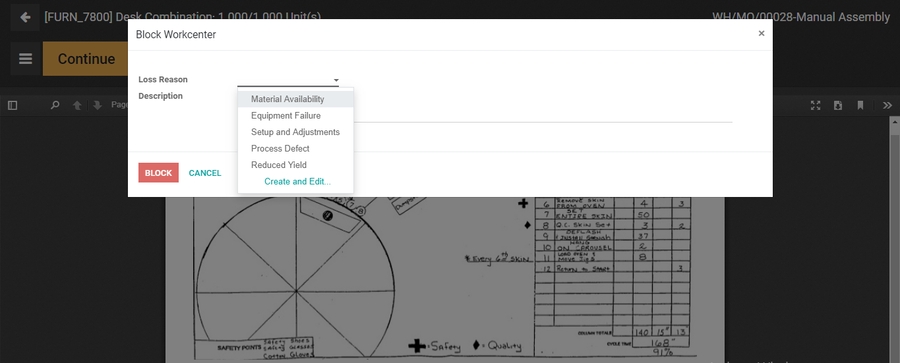Screen dimensions: 900x363
Task: Select Setup and Adjustments loss reason
Action: tap(296, 132)
